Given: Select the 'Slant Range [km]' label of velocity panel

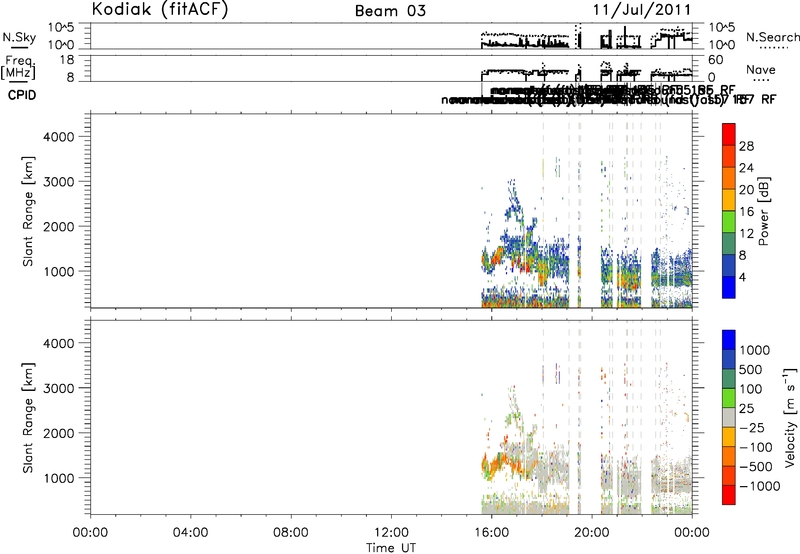Looking at the screenshot, I should click(x=28, y=417).
